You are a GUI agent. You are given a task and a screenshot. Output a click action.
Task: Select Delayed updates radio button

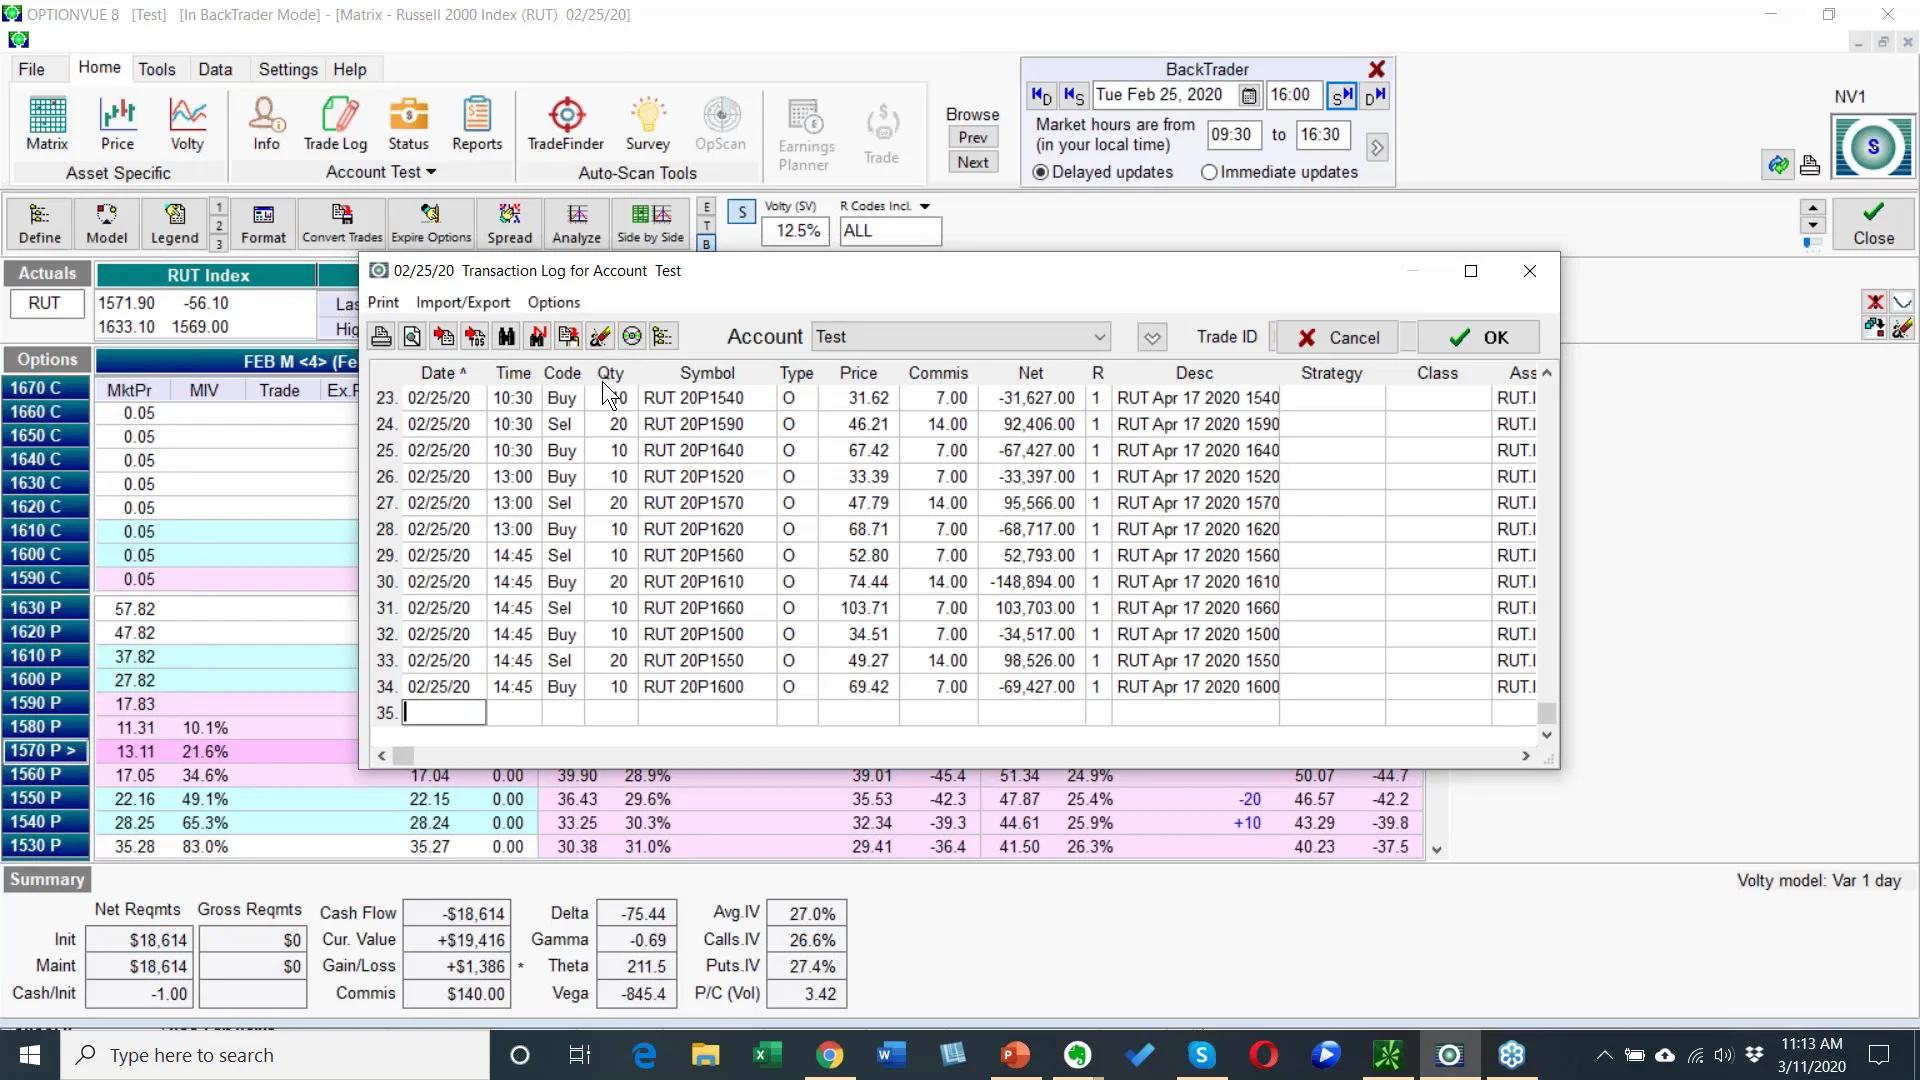pyautogui.click(x=1041, y=173)
